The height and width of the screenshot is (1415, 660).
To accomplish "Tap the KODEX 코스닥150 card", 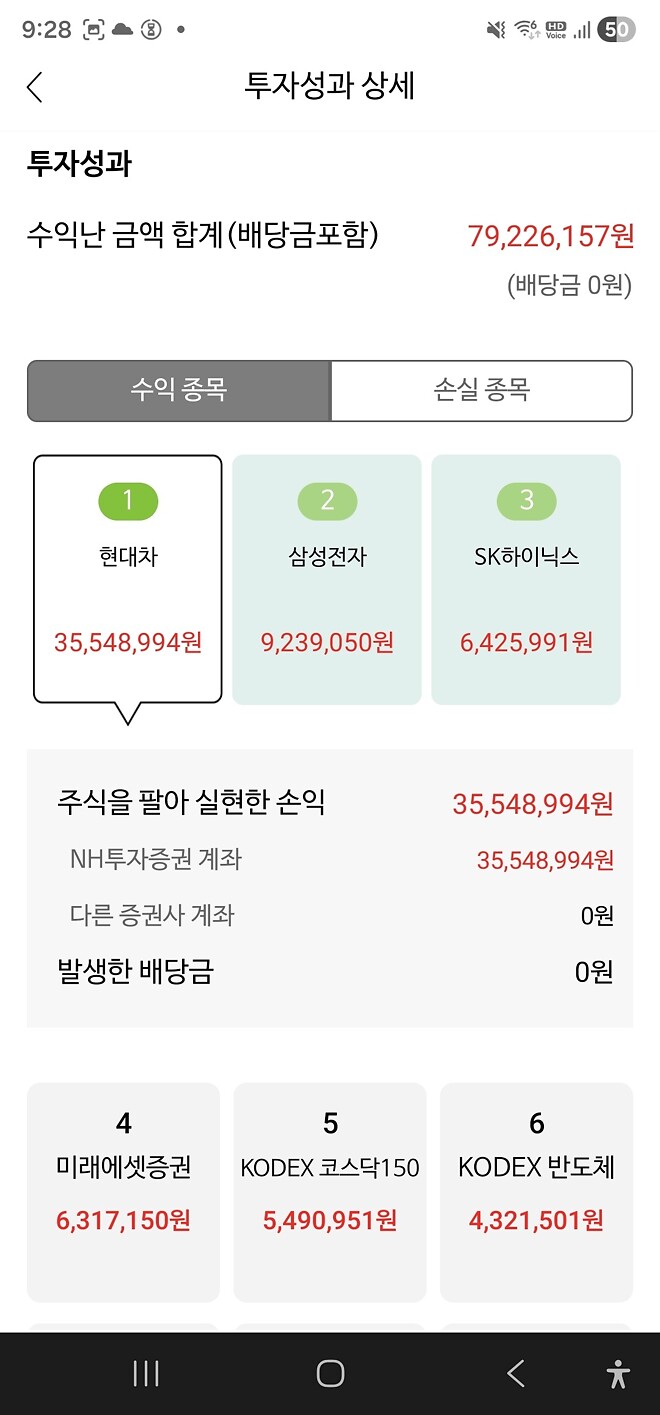I will (330, 1192).
